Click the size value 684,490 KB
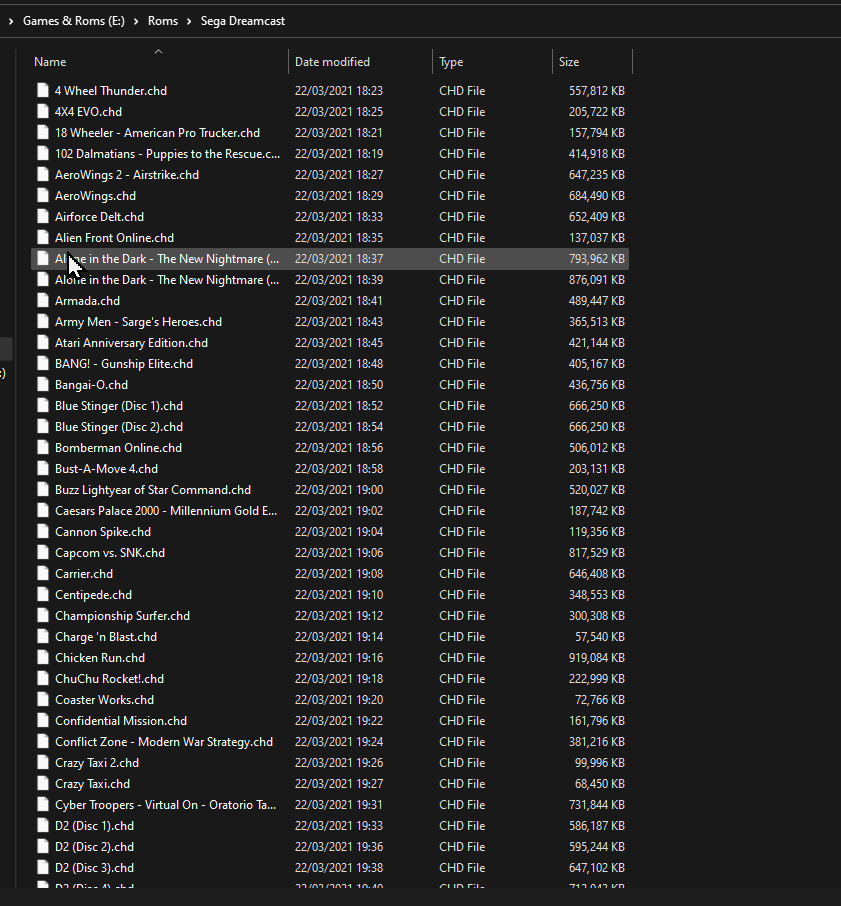 click(x=597, y=196)
